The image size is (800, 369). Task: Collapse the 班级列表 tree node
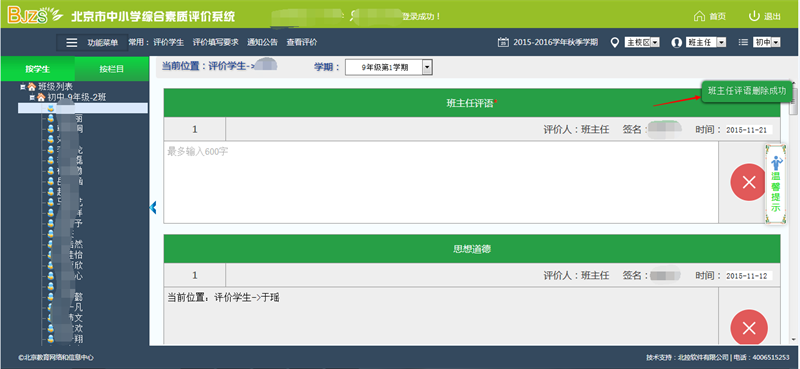[22, 87]
